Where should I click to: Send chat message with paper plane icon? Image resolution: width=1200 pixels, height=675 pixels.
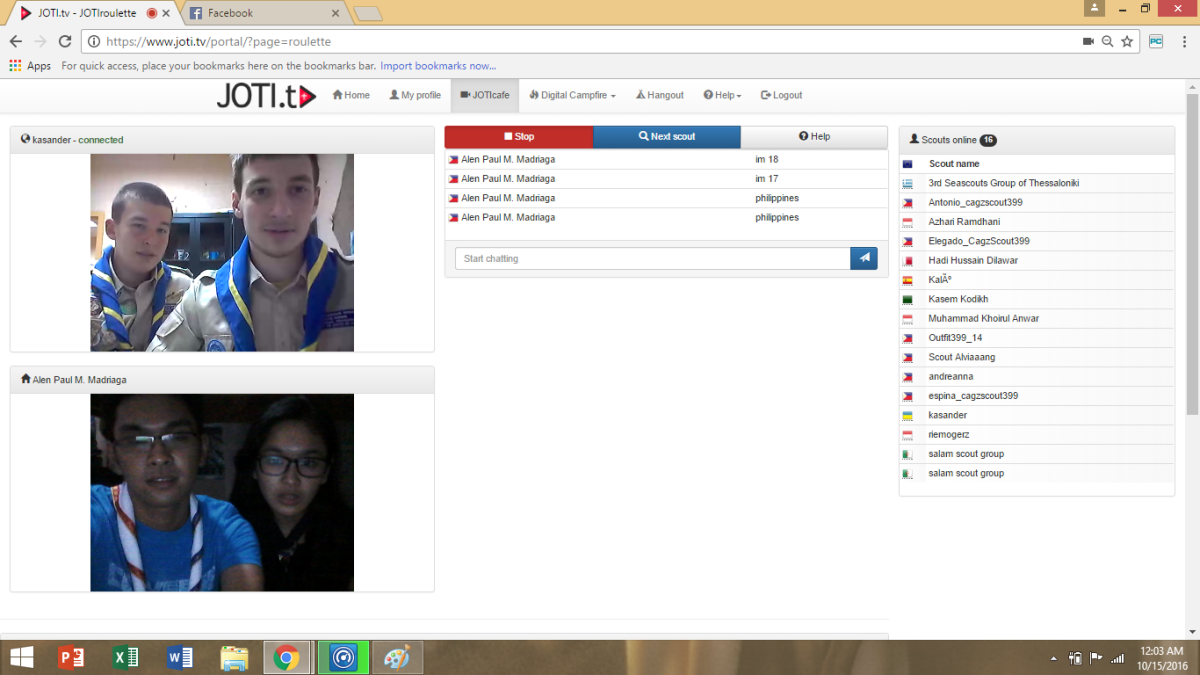pyautogui.click(x=863, y=259)
